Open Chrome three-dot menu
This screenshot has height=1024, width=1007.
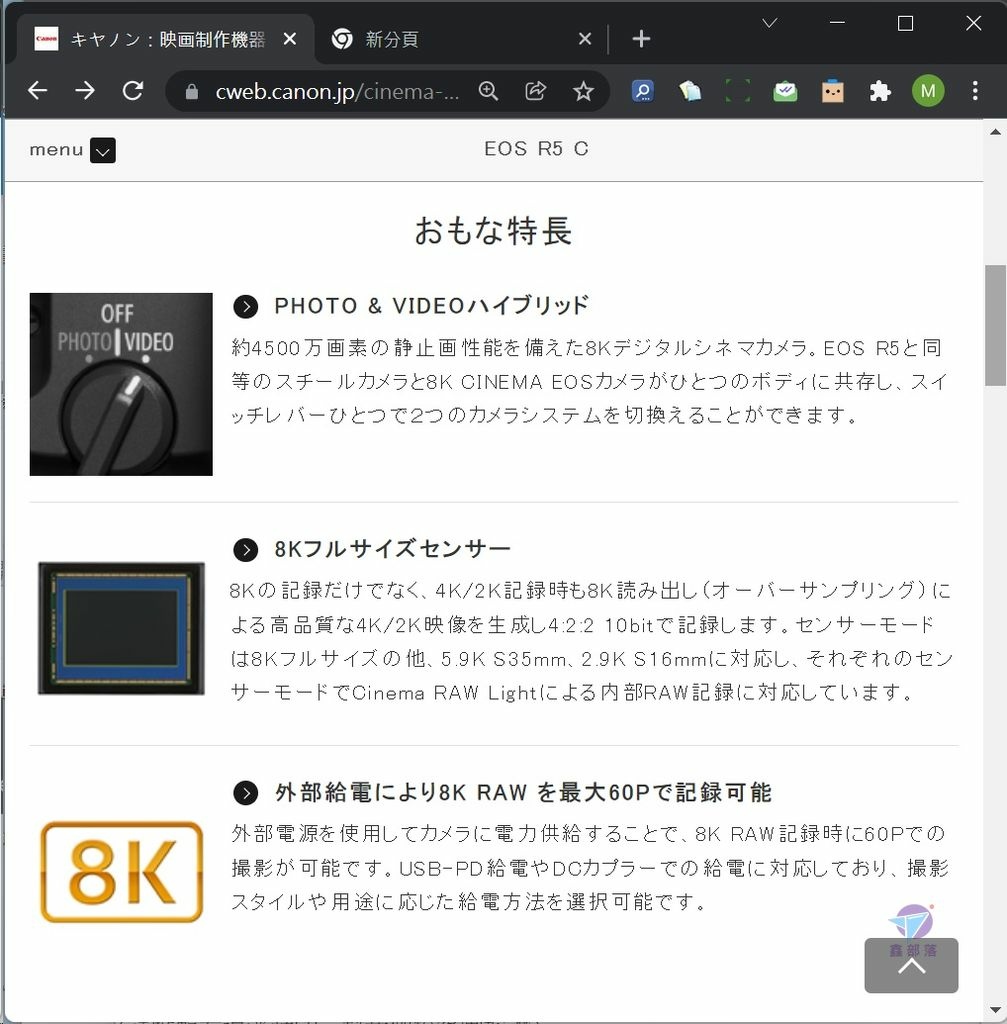975,91
